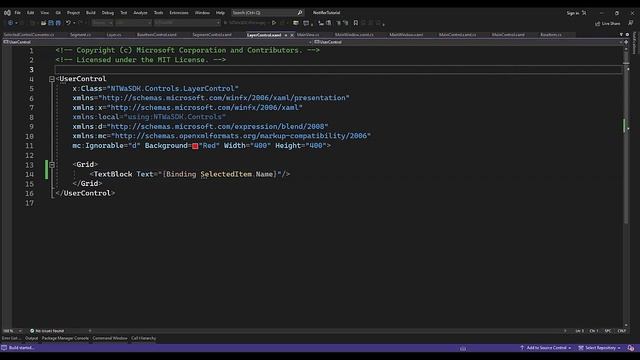Open the startup project dropdown
Screen dimensions: 640x360
coord(187,23)
